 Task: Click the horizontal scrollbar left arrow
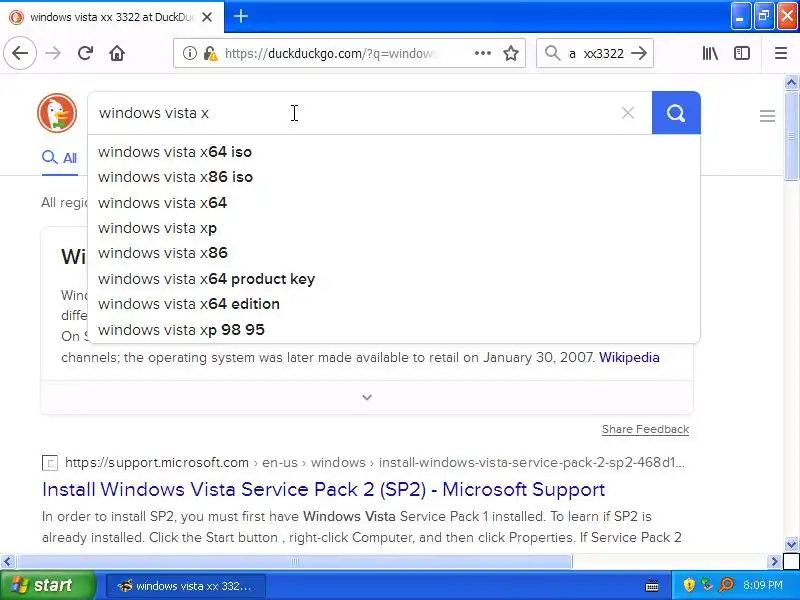click(7, 562)
